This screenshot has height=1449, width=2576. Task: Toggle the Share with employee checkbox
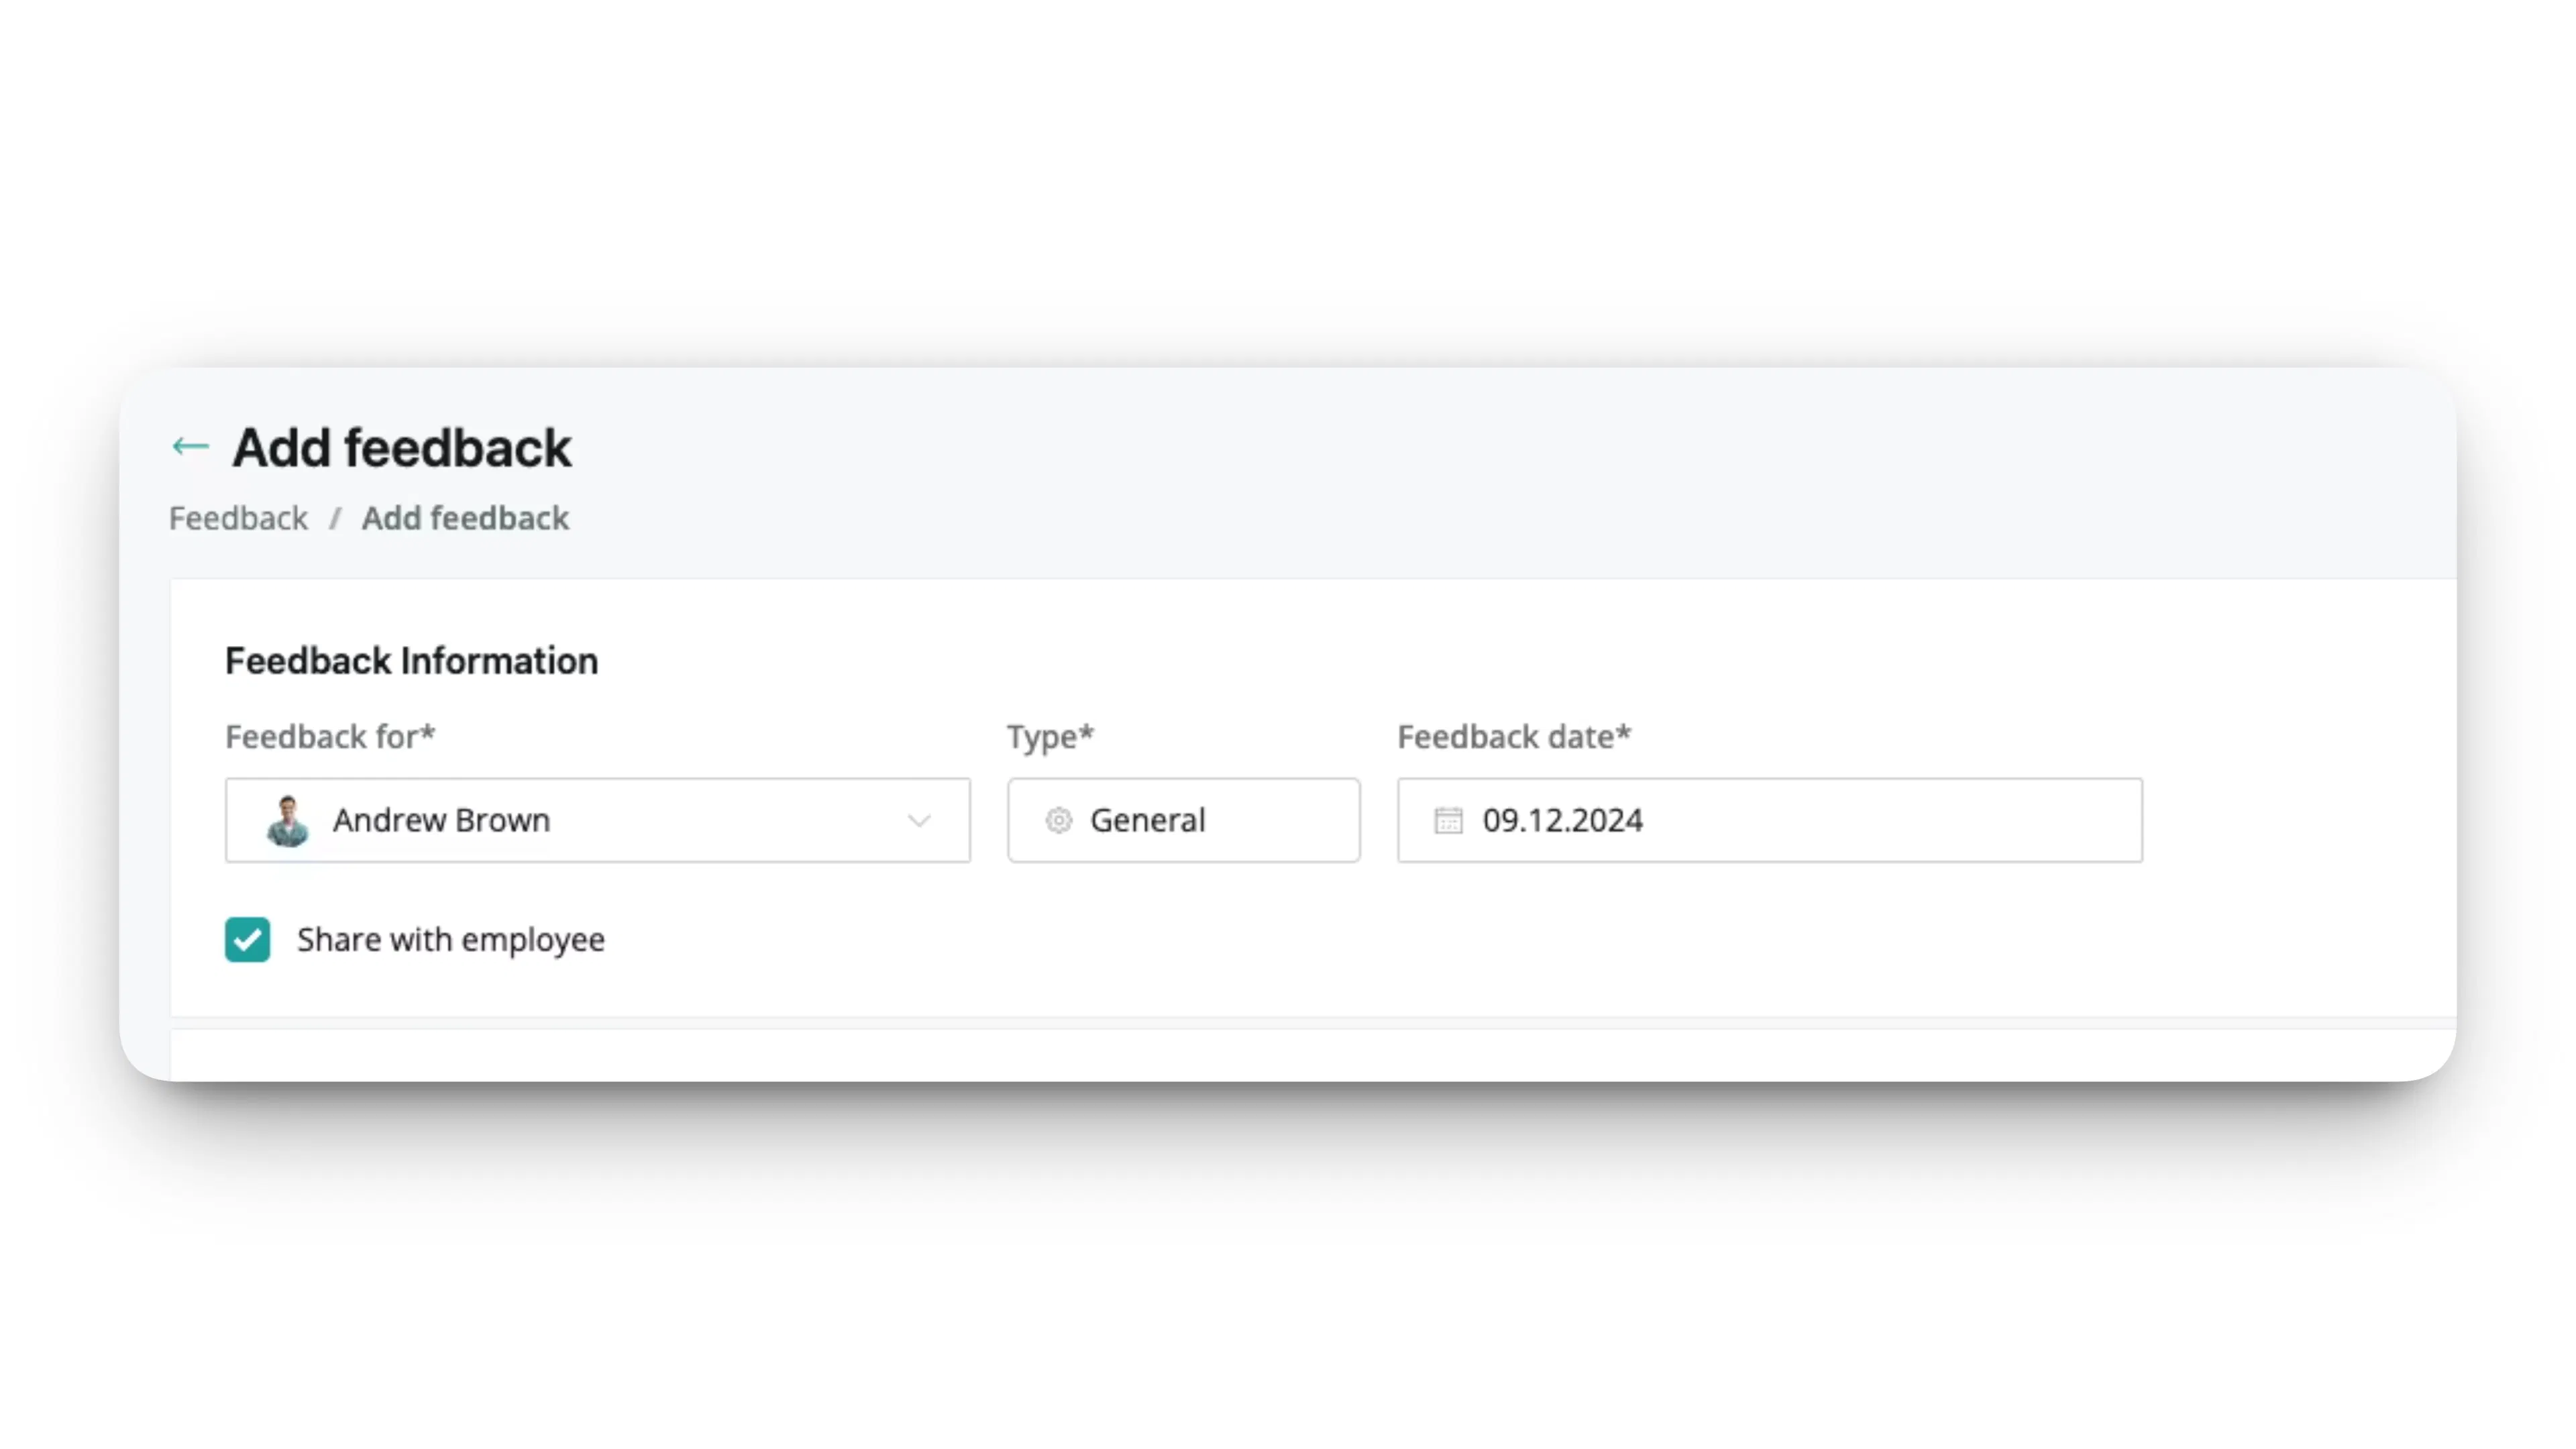pyautogui.click(x=247, y=940)
